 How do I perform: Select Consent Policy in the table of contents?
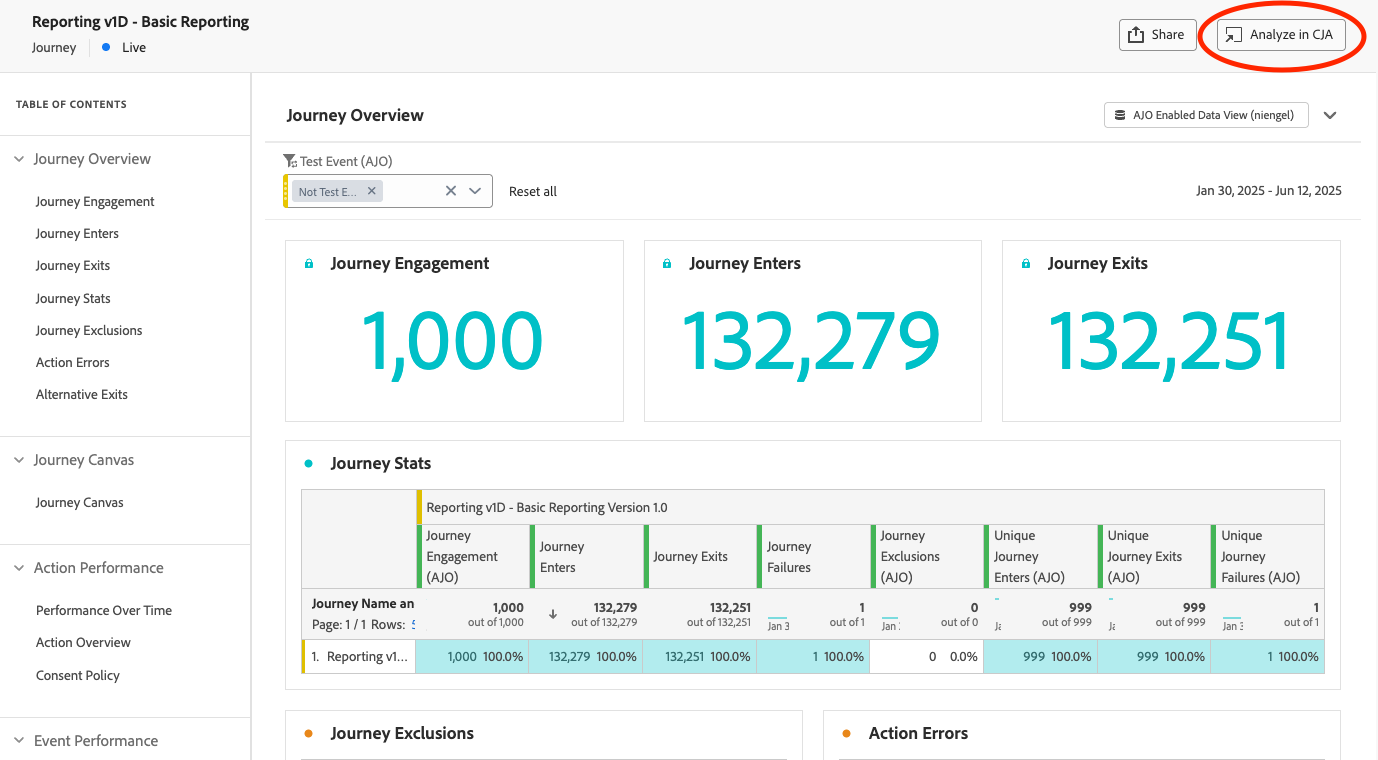(x=77, y=675)
